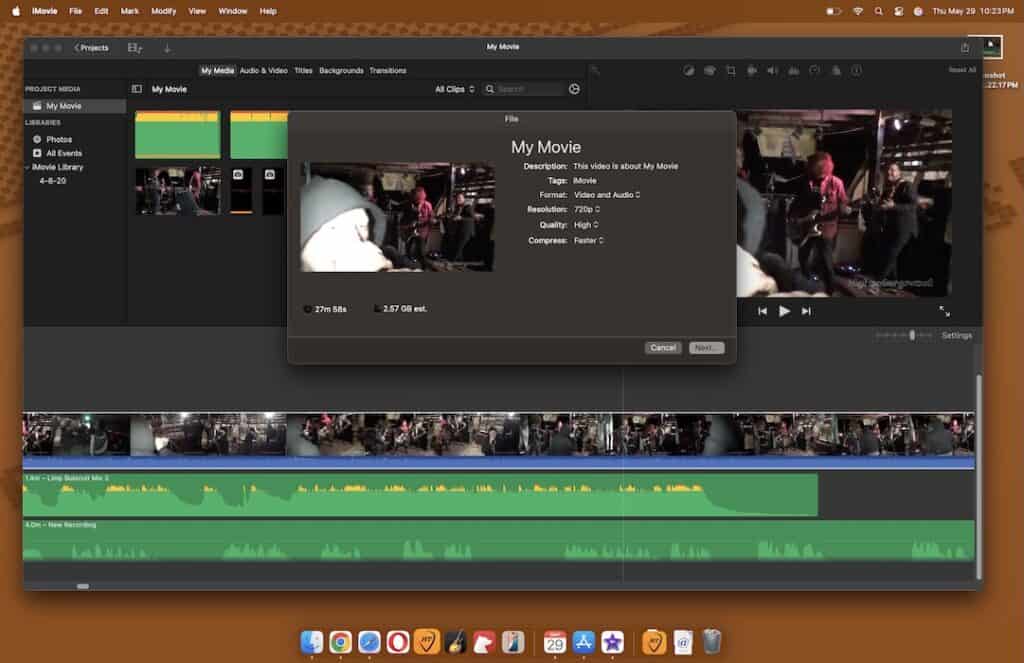Open the Clip Information icon
The width and height of the screenshot is (1024, 663).
[x=856, y=71]
